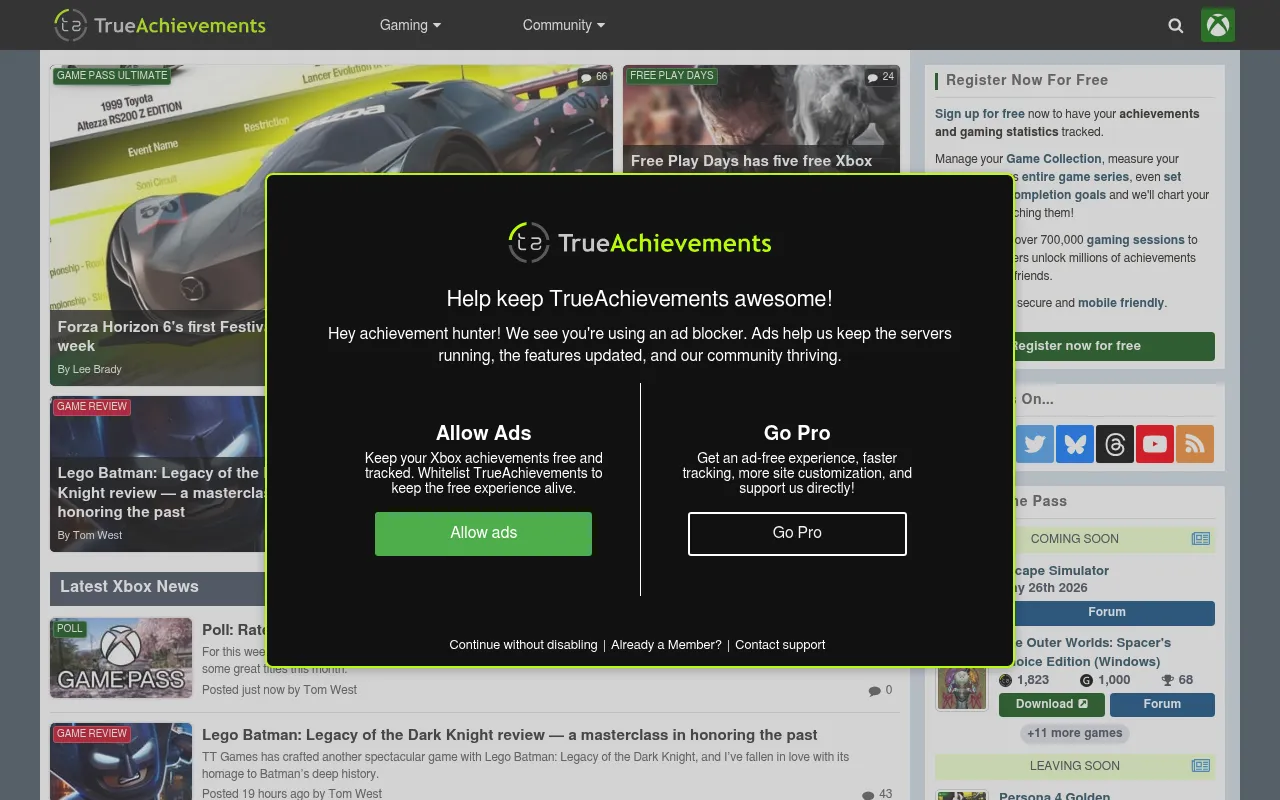Click the Download button for Outer Worlds

coord(1052,704)
